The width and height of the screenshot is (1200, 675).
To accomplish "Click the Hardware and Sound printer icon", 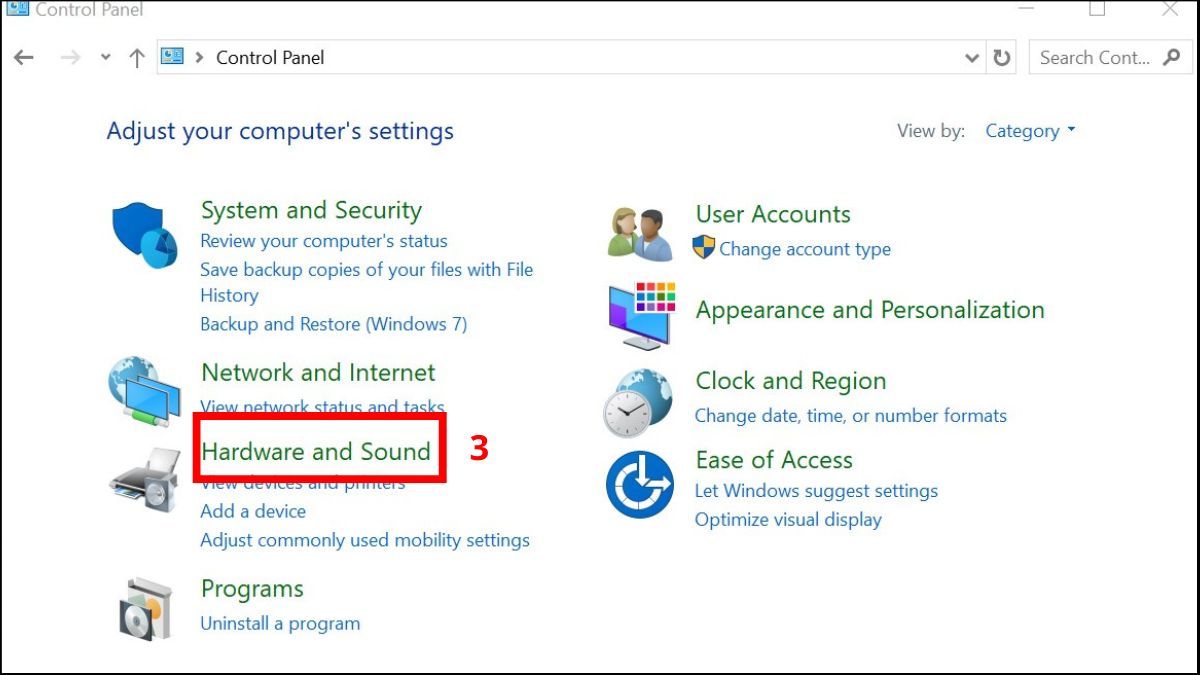I will (x=144, y=480).
